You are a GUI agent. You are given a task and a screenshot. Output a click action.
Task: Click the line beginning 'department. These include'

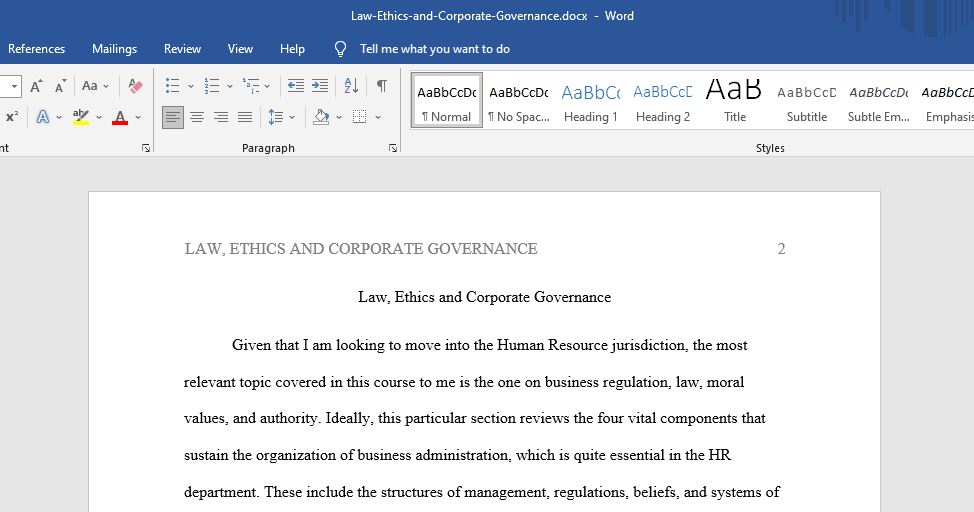(x=481, y=492)
